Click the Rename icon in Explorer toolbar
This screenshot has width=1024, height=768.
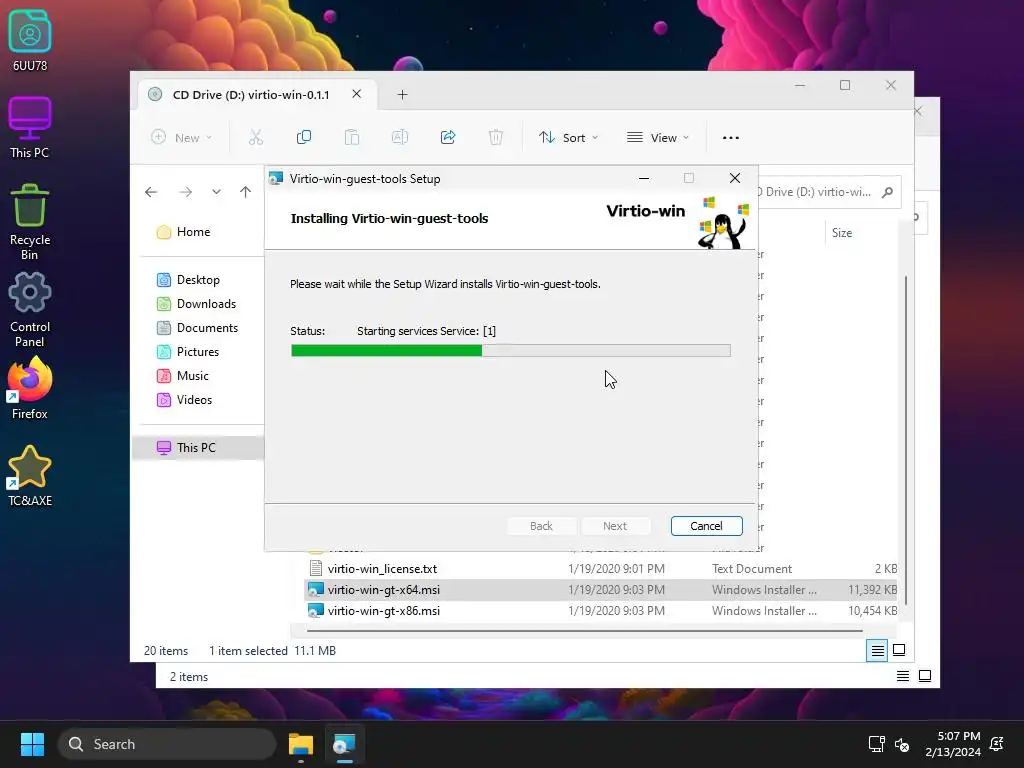click(x=400, y=137)
